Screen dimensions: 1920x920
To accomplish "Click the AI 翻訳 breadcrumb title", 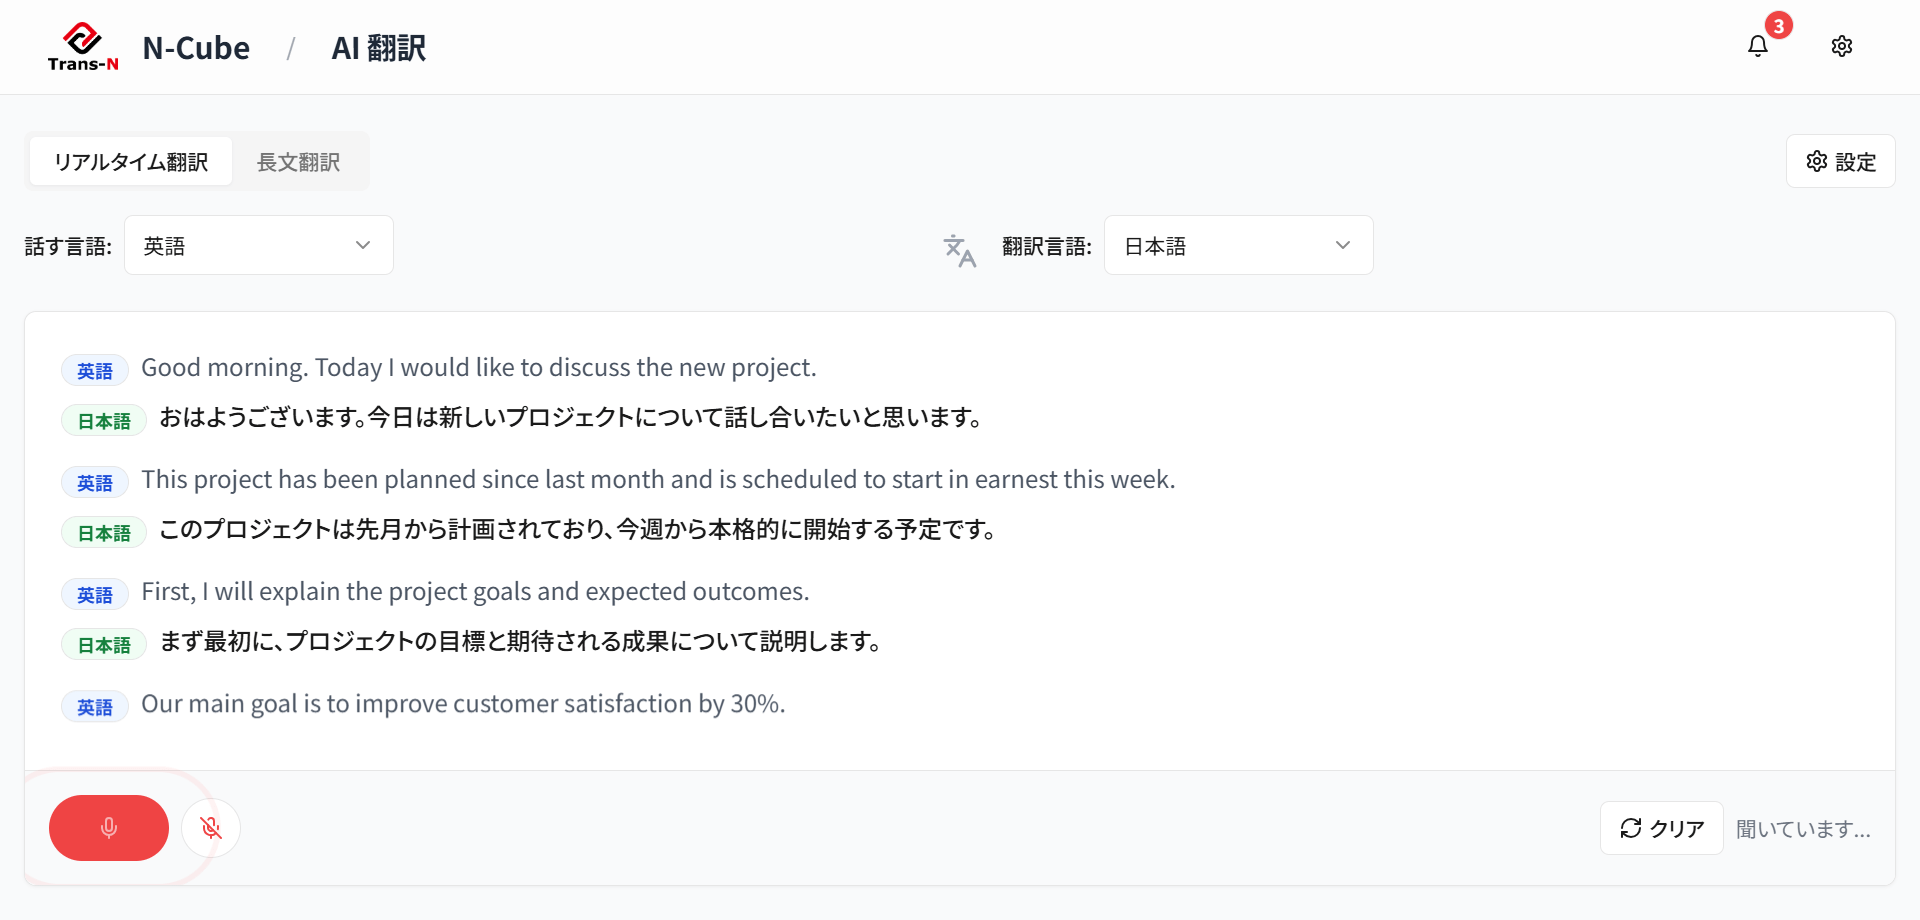I will [x=378, y=48].
